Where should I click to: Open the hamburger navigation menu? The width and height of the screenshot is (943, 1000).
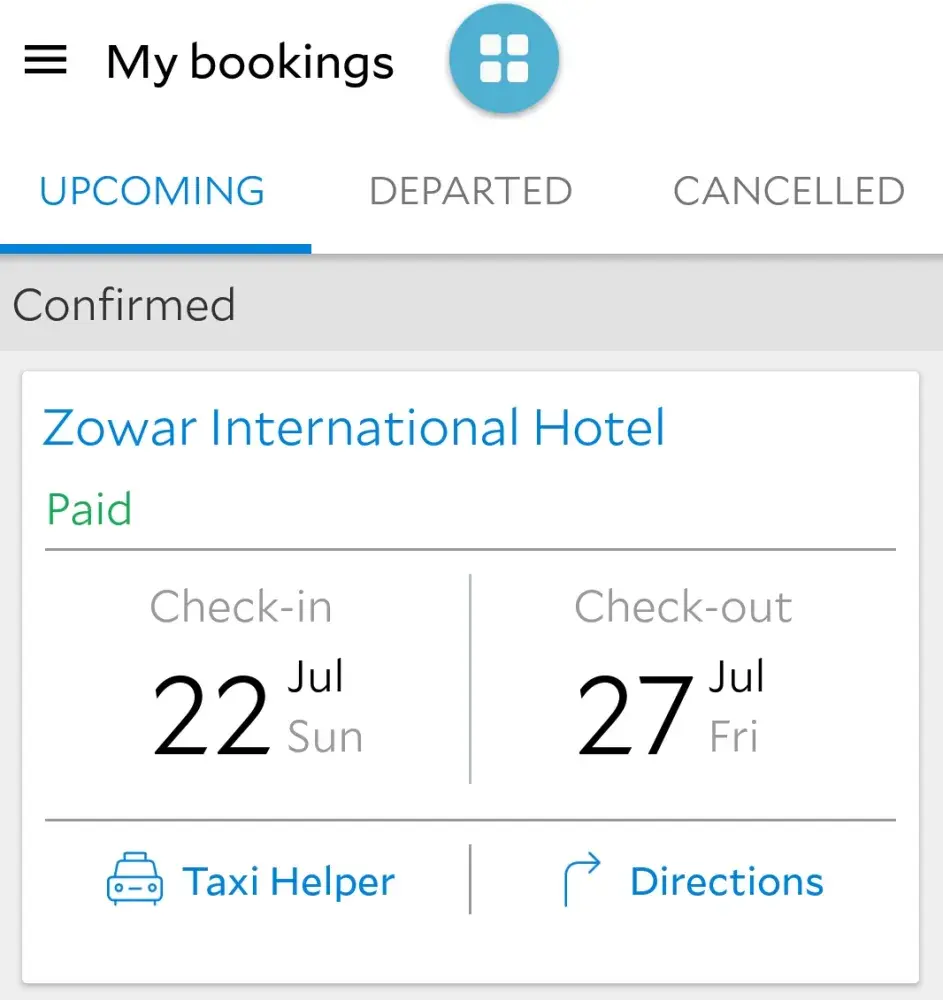pos(45,61)
